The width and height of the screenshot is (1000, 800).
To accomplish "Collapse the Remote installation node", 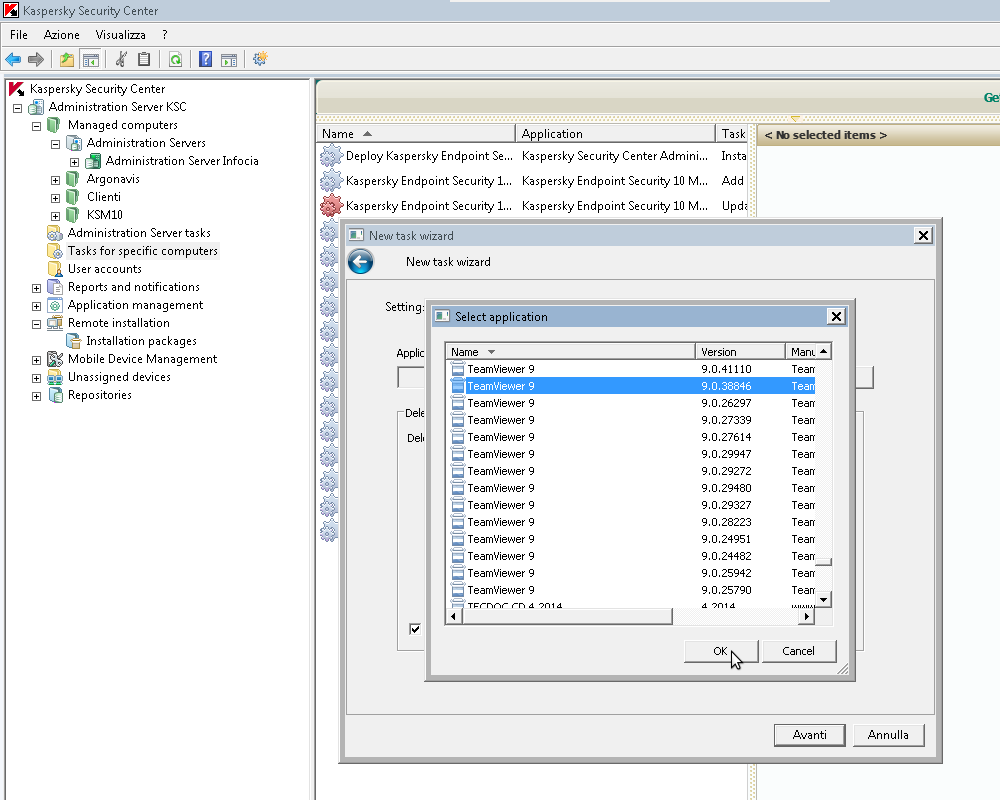I will tap(36, 324).
